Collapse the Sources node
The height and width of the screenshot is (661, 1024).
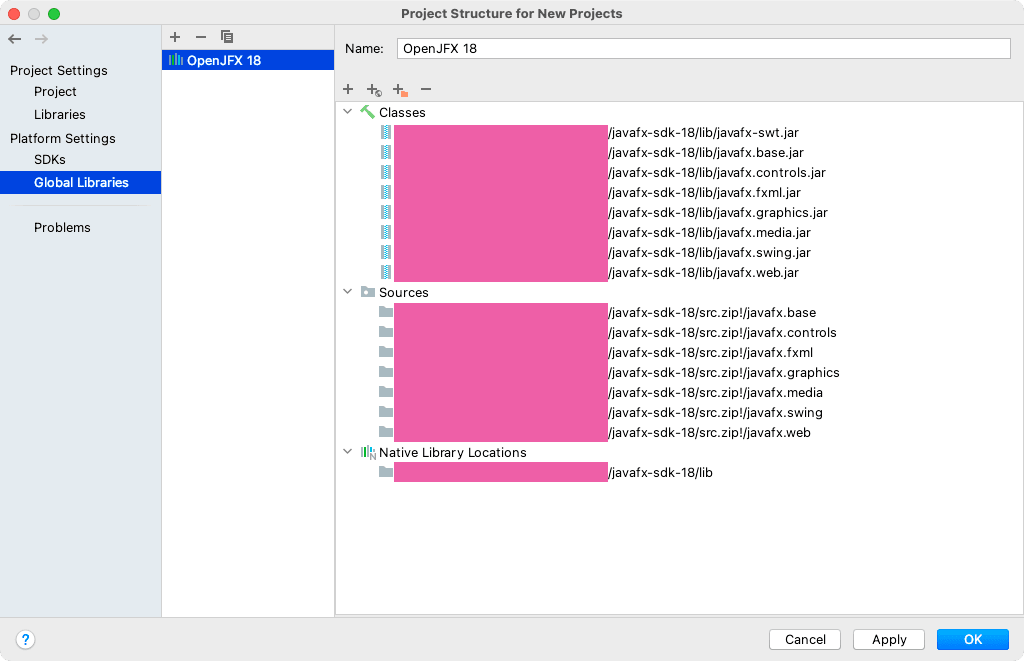point(347,292)
